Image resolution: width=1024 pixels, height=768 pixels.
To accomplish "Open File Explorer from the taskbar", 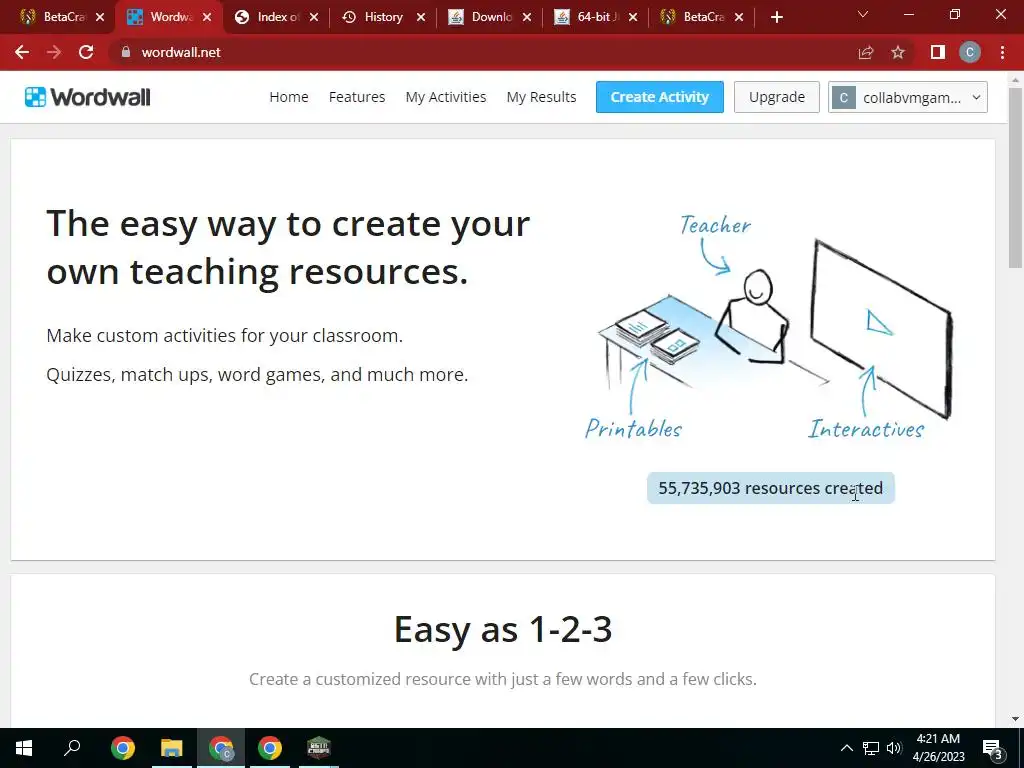I will (x=172, y=748).
